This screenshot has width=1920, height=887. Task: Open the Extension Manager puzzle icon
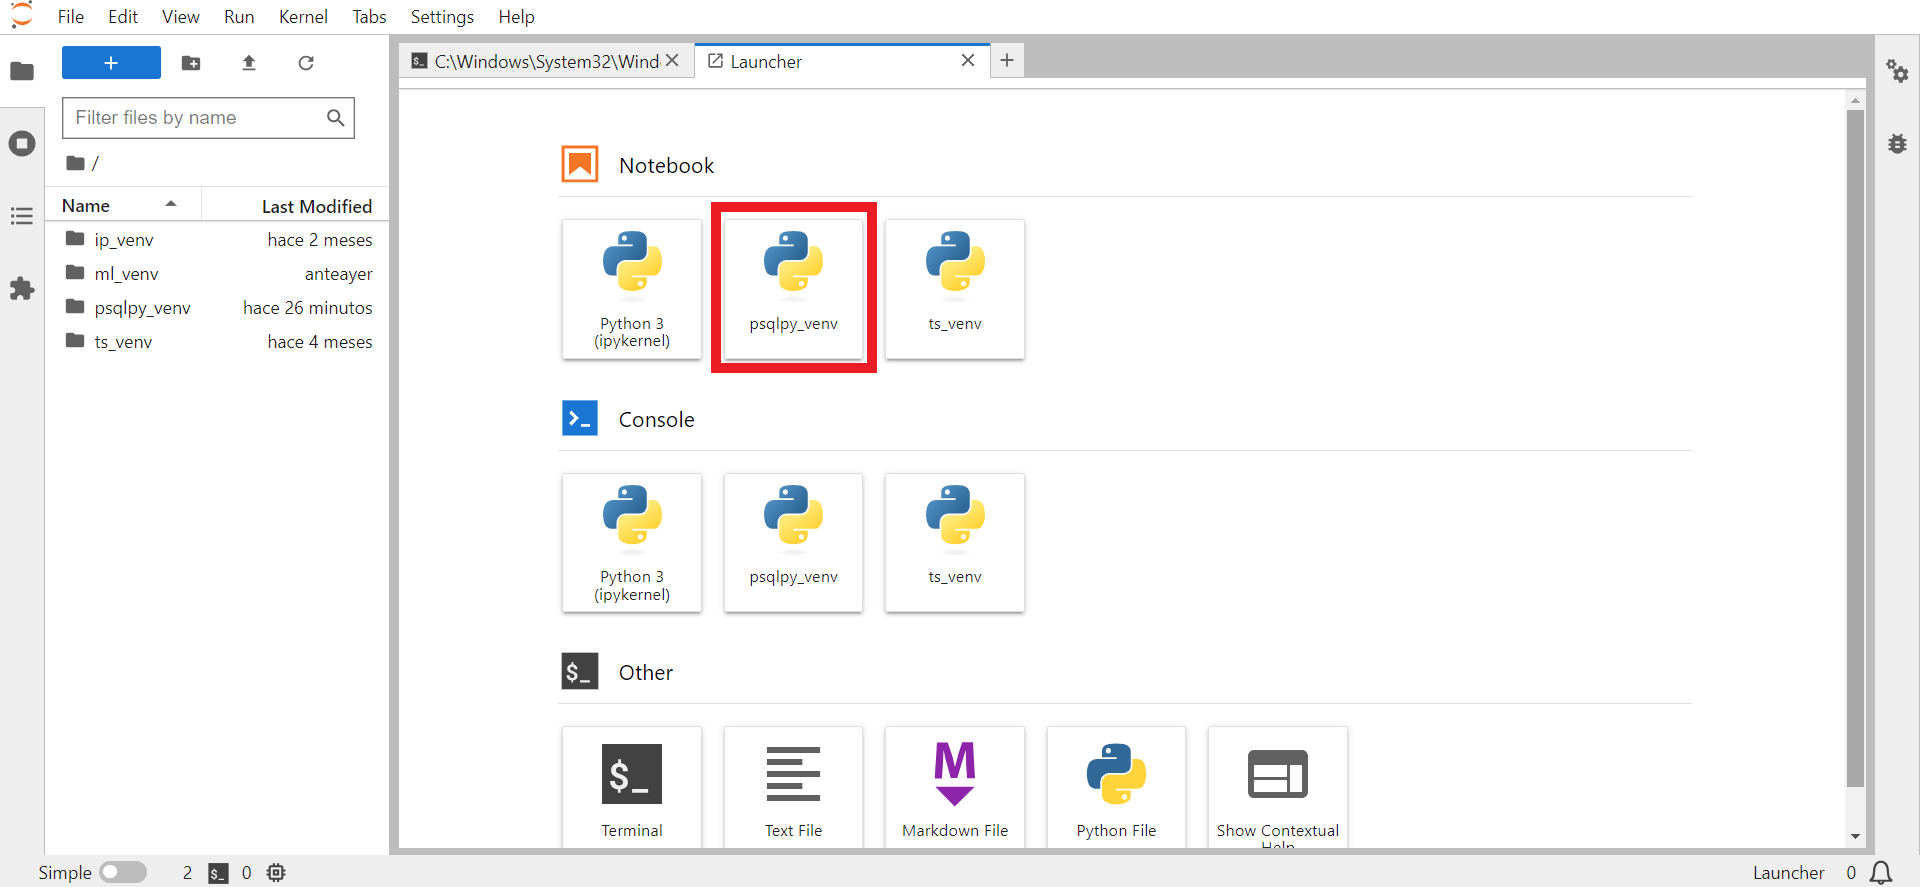click(x=22, y=289)
